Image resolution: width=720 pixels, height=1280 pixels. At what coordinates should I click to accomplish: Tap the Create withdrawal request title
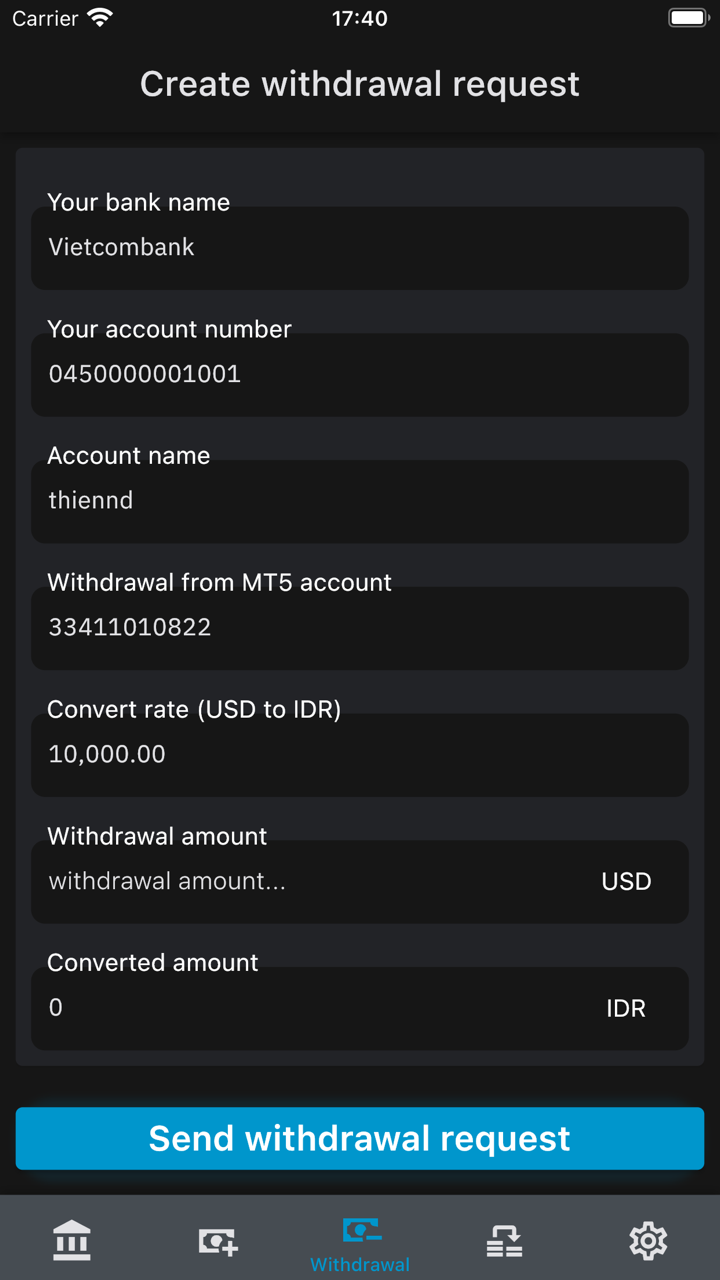360,84
